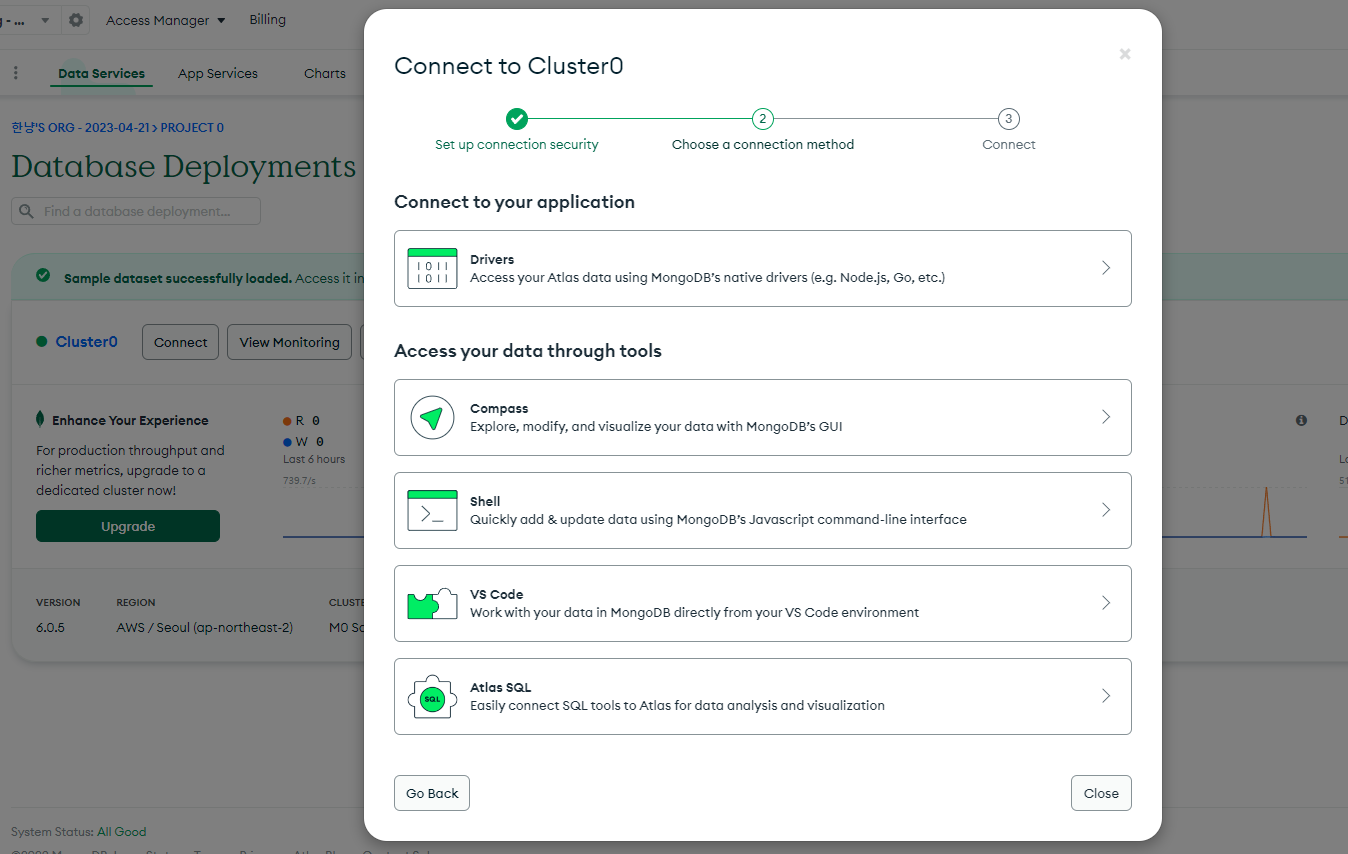Click the step 2 circle in the stepper

point(763,119)
